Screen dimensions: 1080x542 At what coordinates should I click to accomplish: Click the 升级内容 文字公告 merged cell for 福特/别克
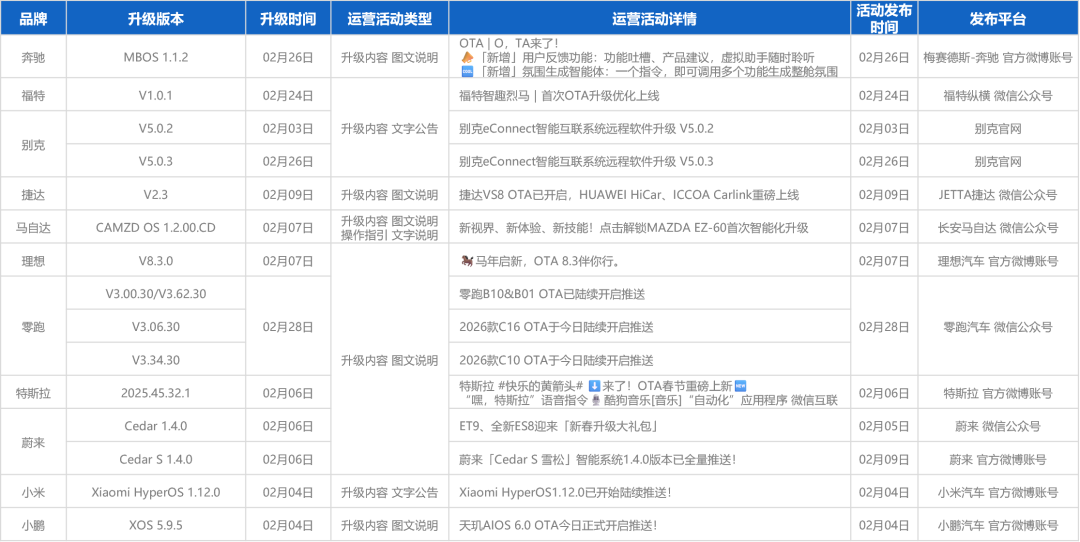tap(389, 128)
